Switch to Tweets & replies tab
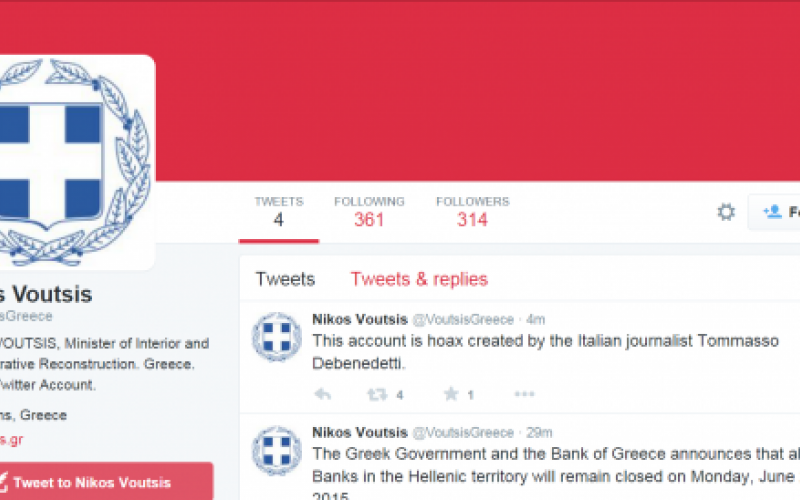The width and height of the screenshot is (800, 500). click(419, 279)
